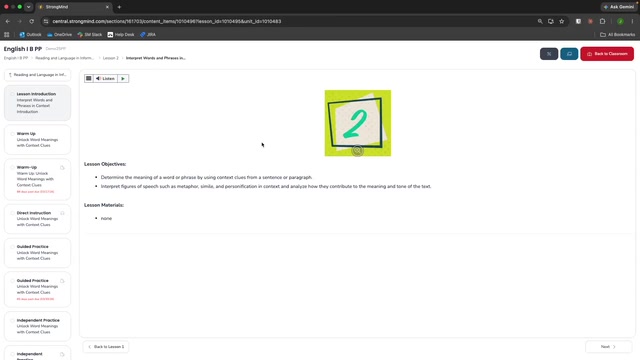The width and height of the screenshot is (640, 360).
Task: Return via Back to Classroom button
Action: 607,54
